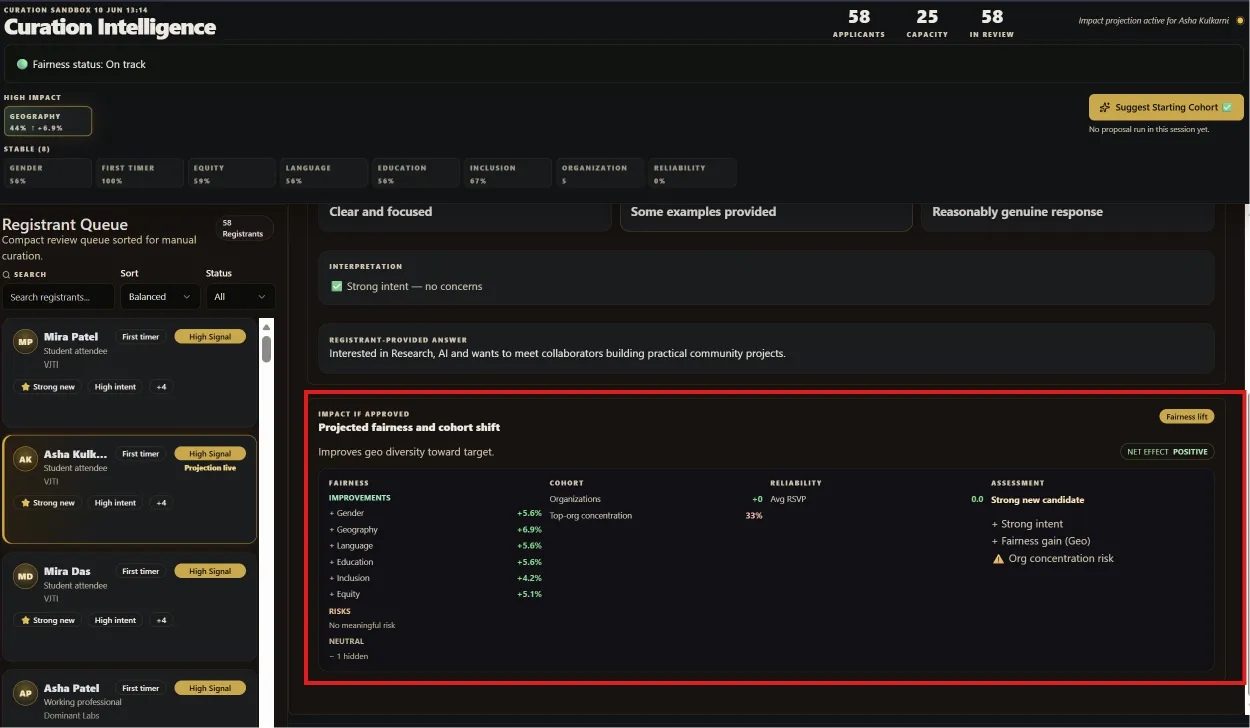The height and width of the screenshot is (728, 1250).
Task: Select the Language stable metric card
Action: click(x=325, y=173)
